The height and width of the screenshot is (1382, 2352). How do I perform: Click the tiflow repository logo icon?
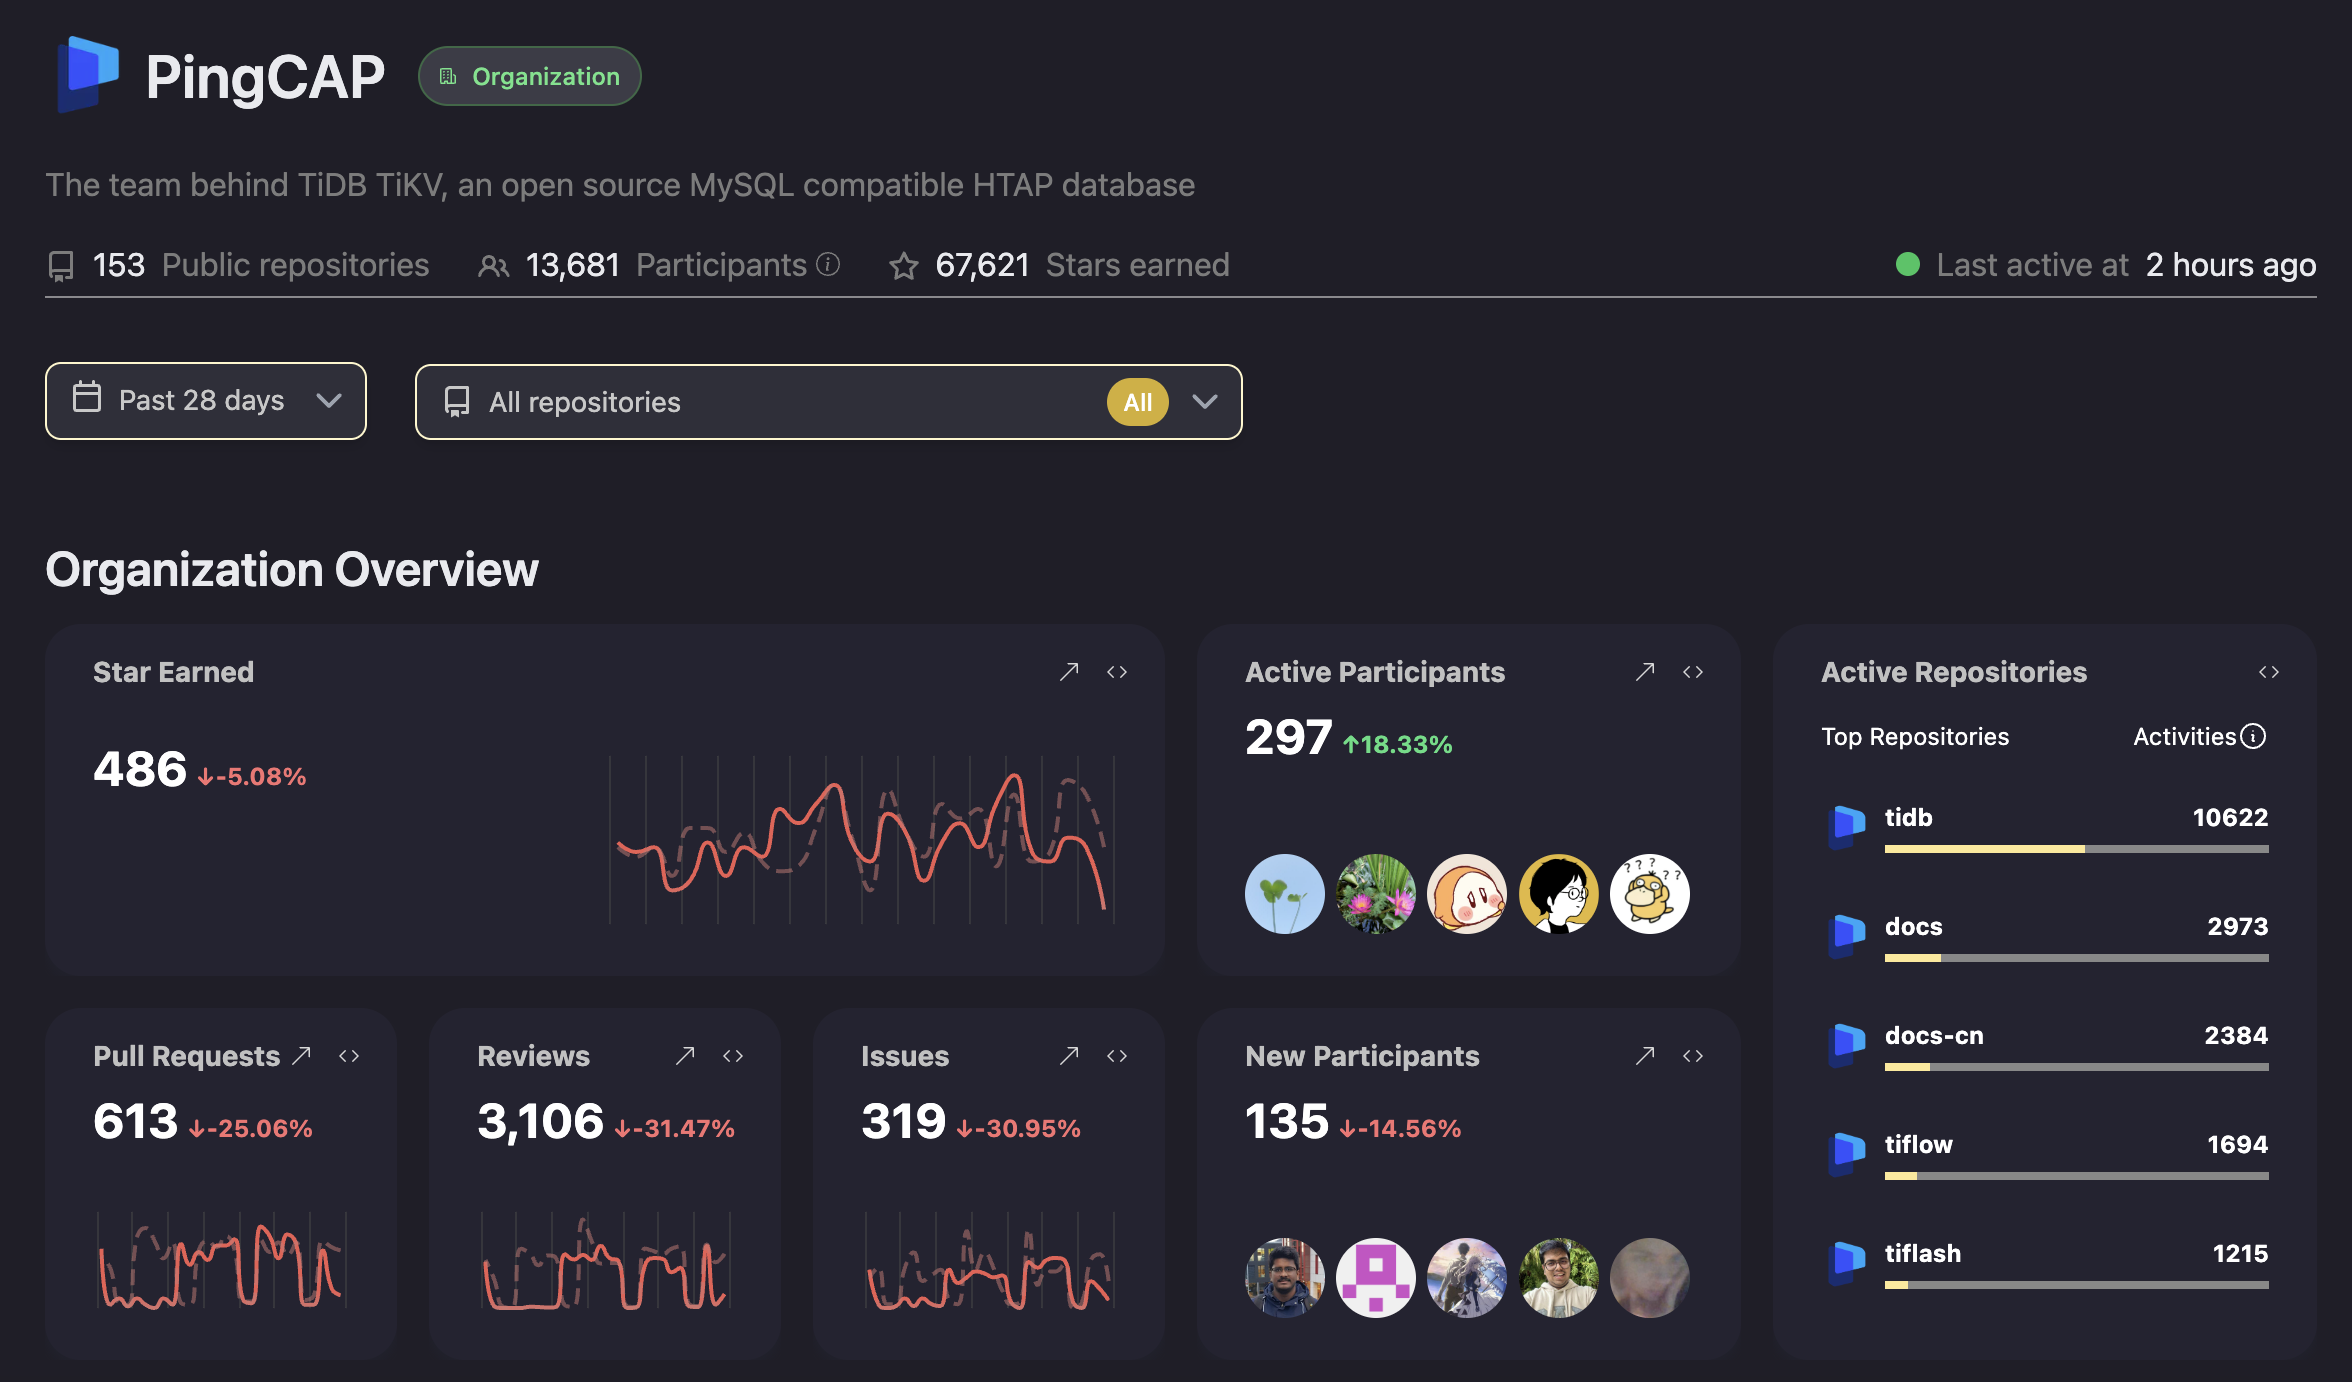(1847, 1153)
